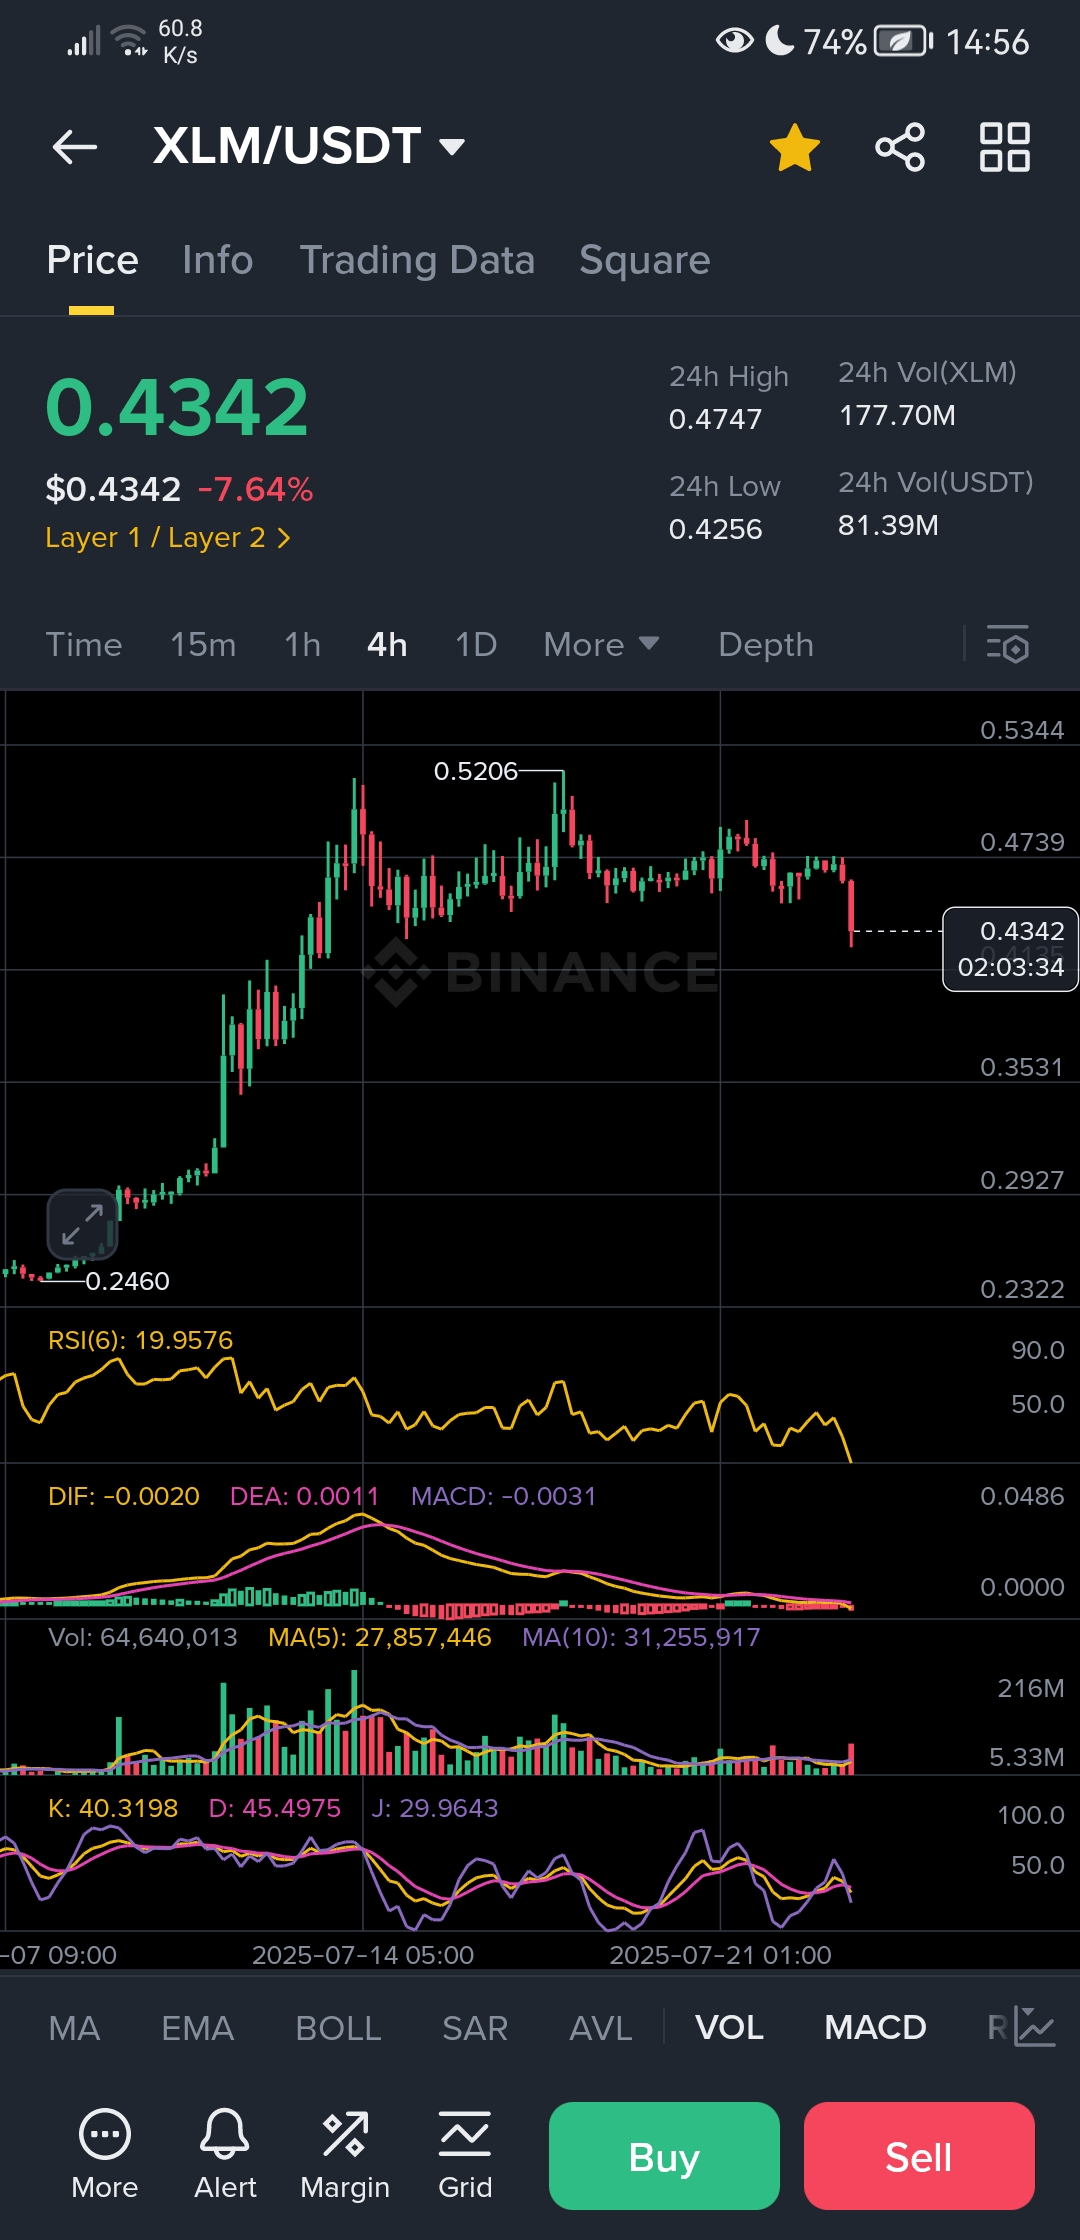Open the four-squares layout icon
The image size is (1080, 2240).
point(1005,147)
